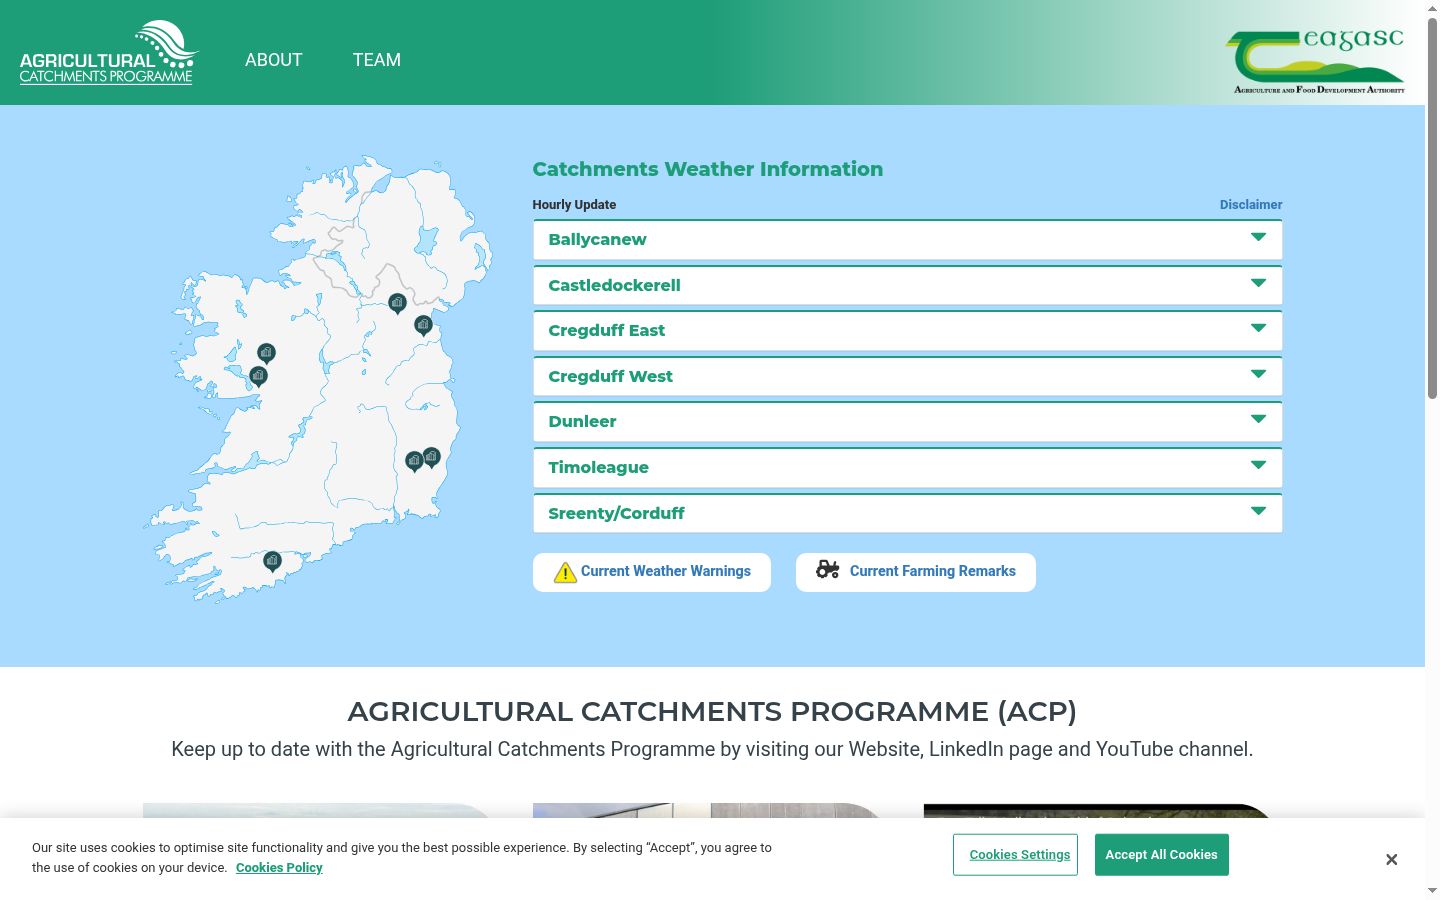Expand the Dunleer weather panel arrow
Screen dimensions: 1440x900
[1258, 419]
